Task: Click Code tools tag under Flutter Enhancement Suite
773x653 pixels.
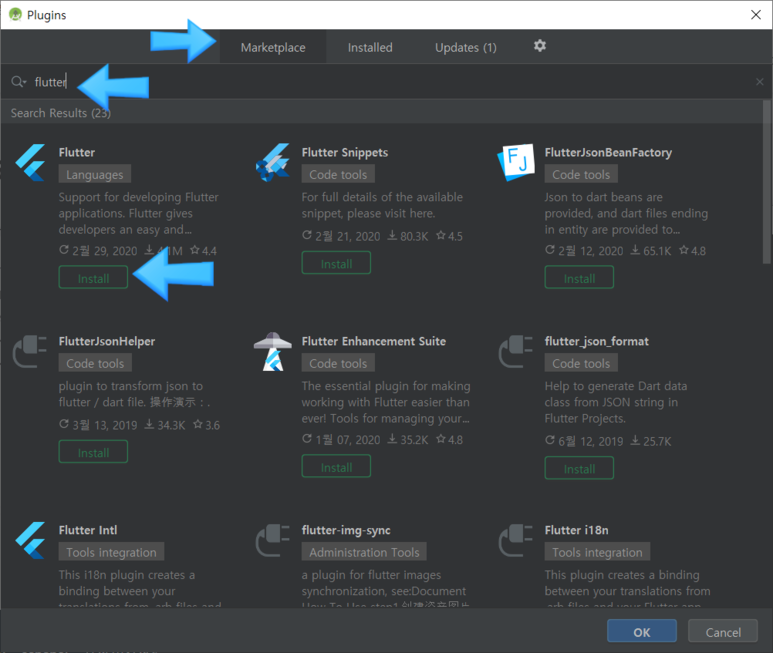Action: click(x=338, y=363)
